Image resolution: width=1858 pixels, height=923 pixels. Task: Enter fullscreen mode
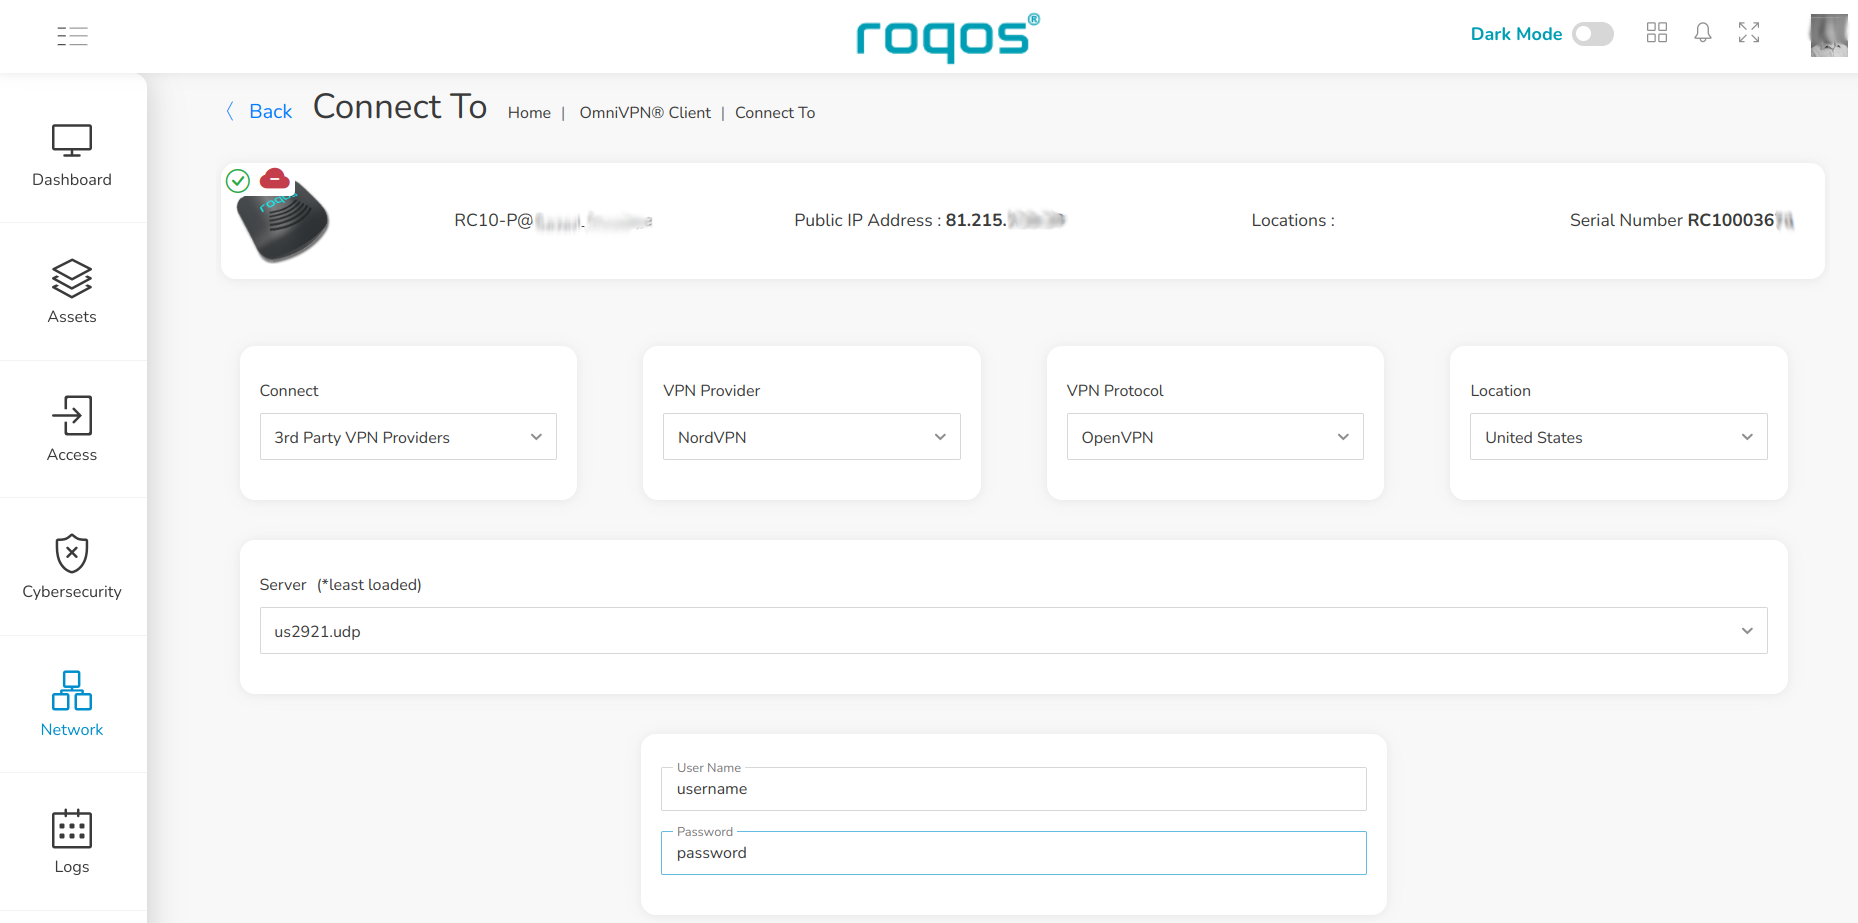(x=1749, y=33)
